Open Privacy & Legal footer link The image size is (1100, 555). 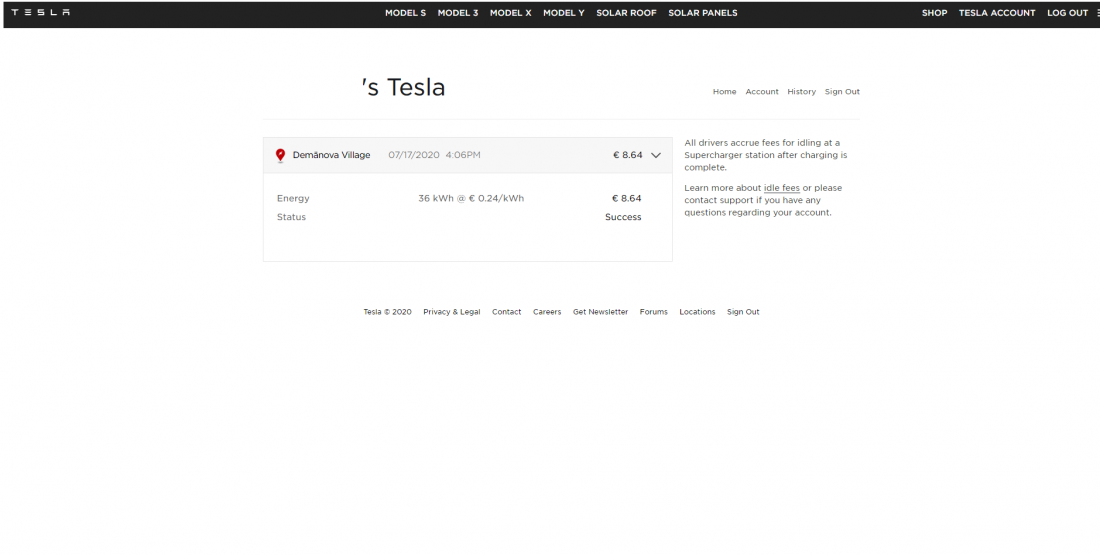tap(452, 312)
